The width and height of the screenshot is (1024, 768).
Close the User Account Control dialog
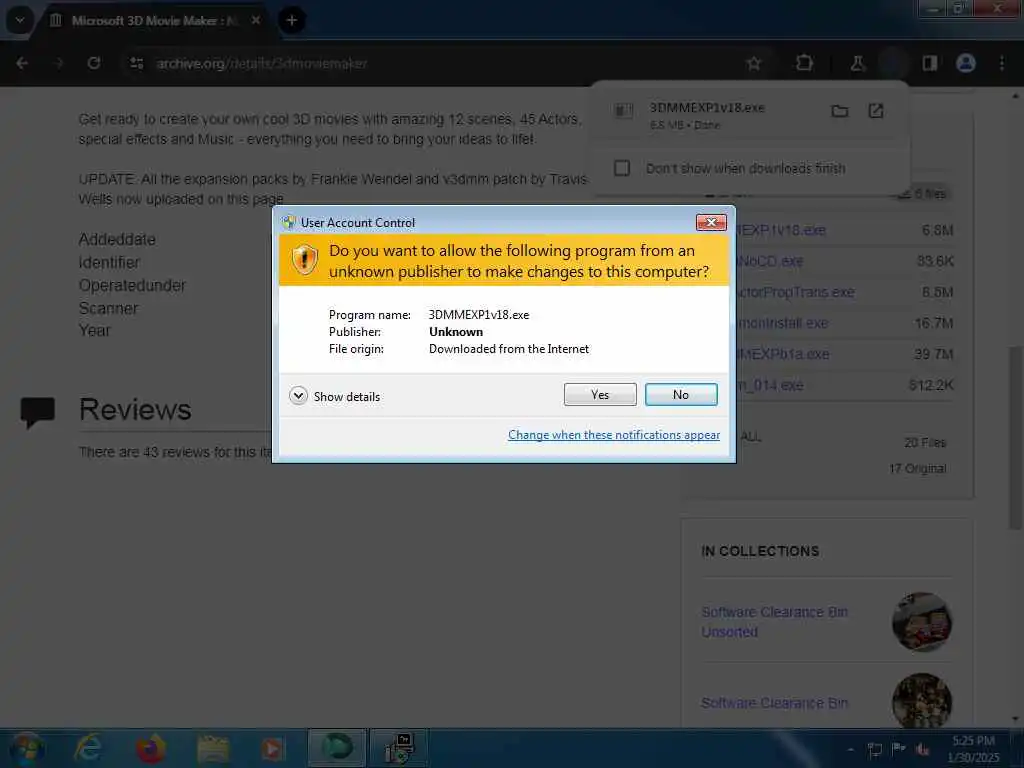click(x=711, y=223)
